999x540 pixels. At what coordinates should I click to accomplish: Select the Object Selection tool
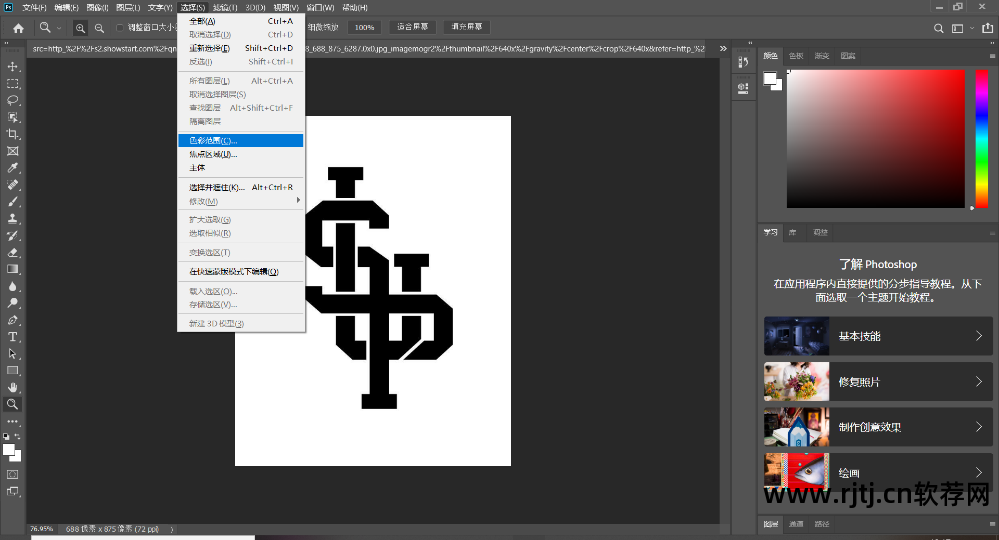click(x=13, y=118)
